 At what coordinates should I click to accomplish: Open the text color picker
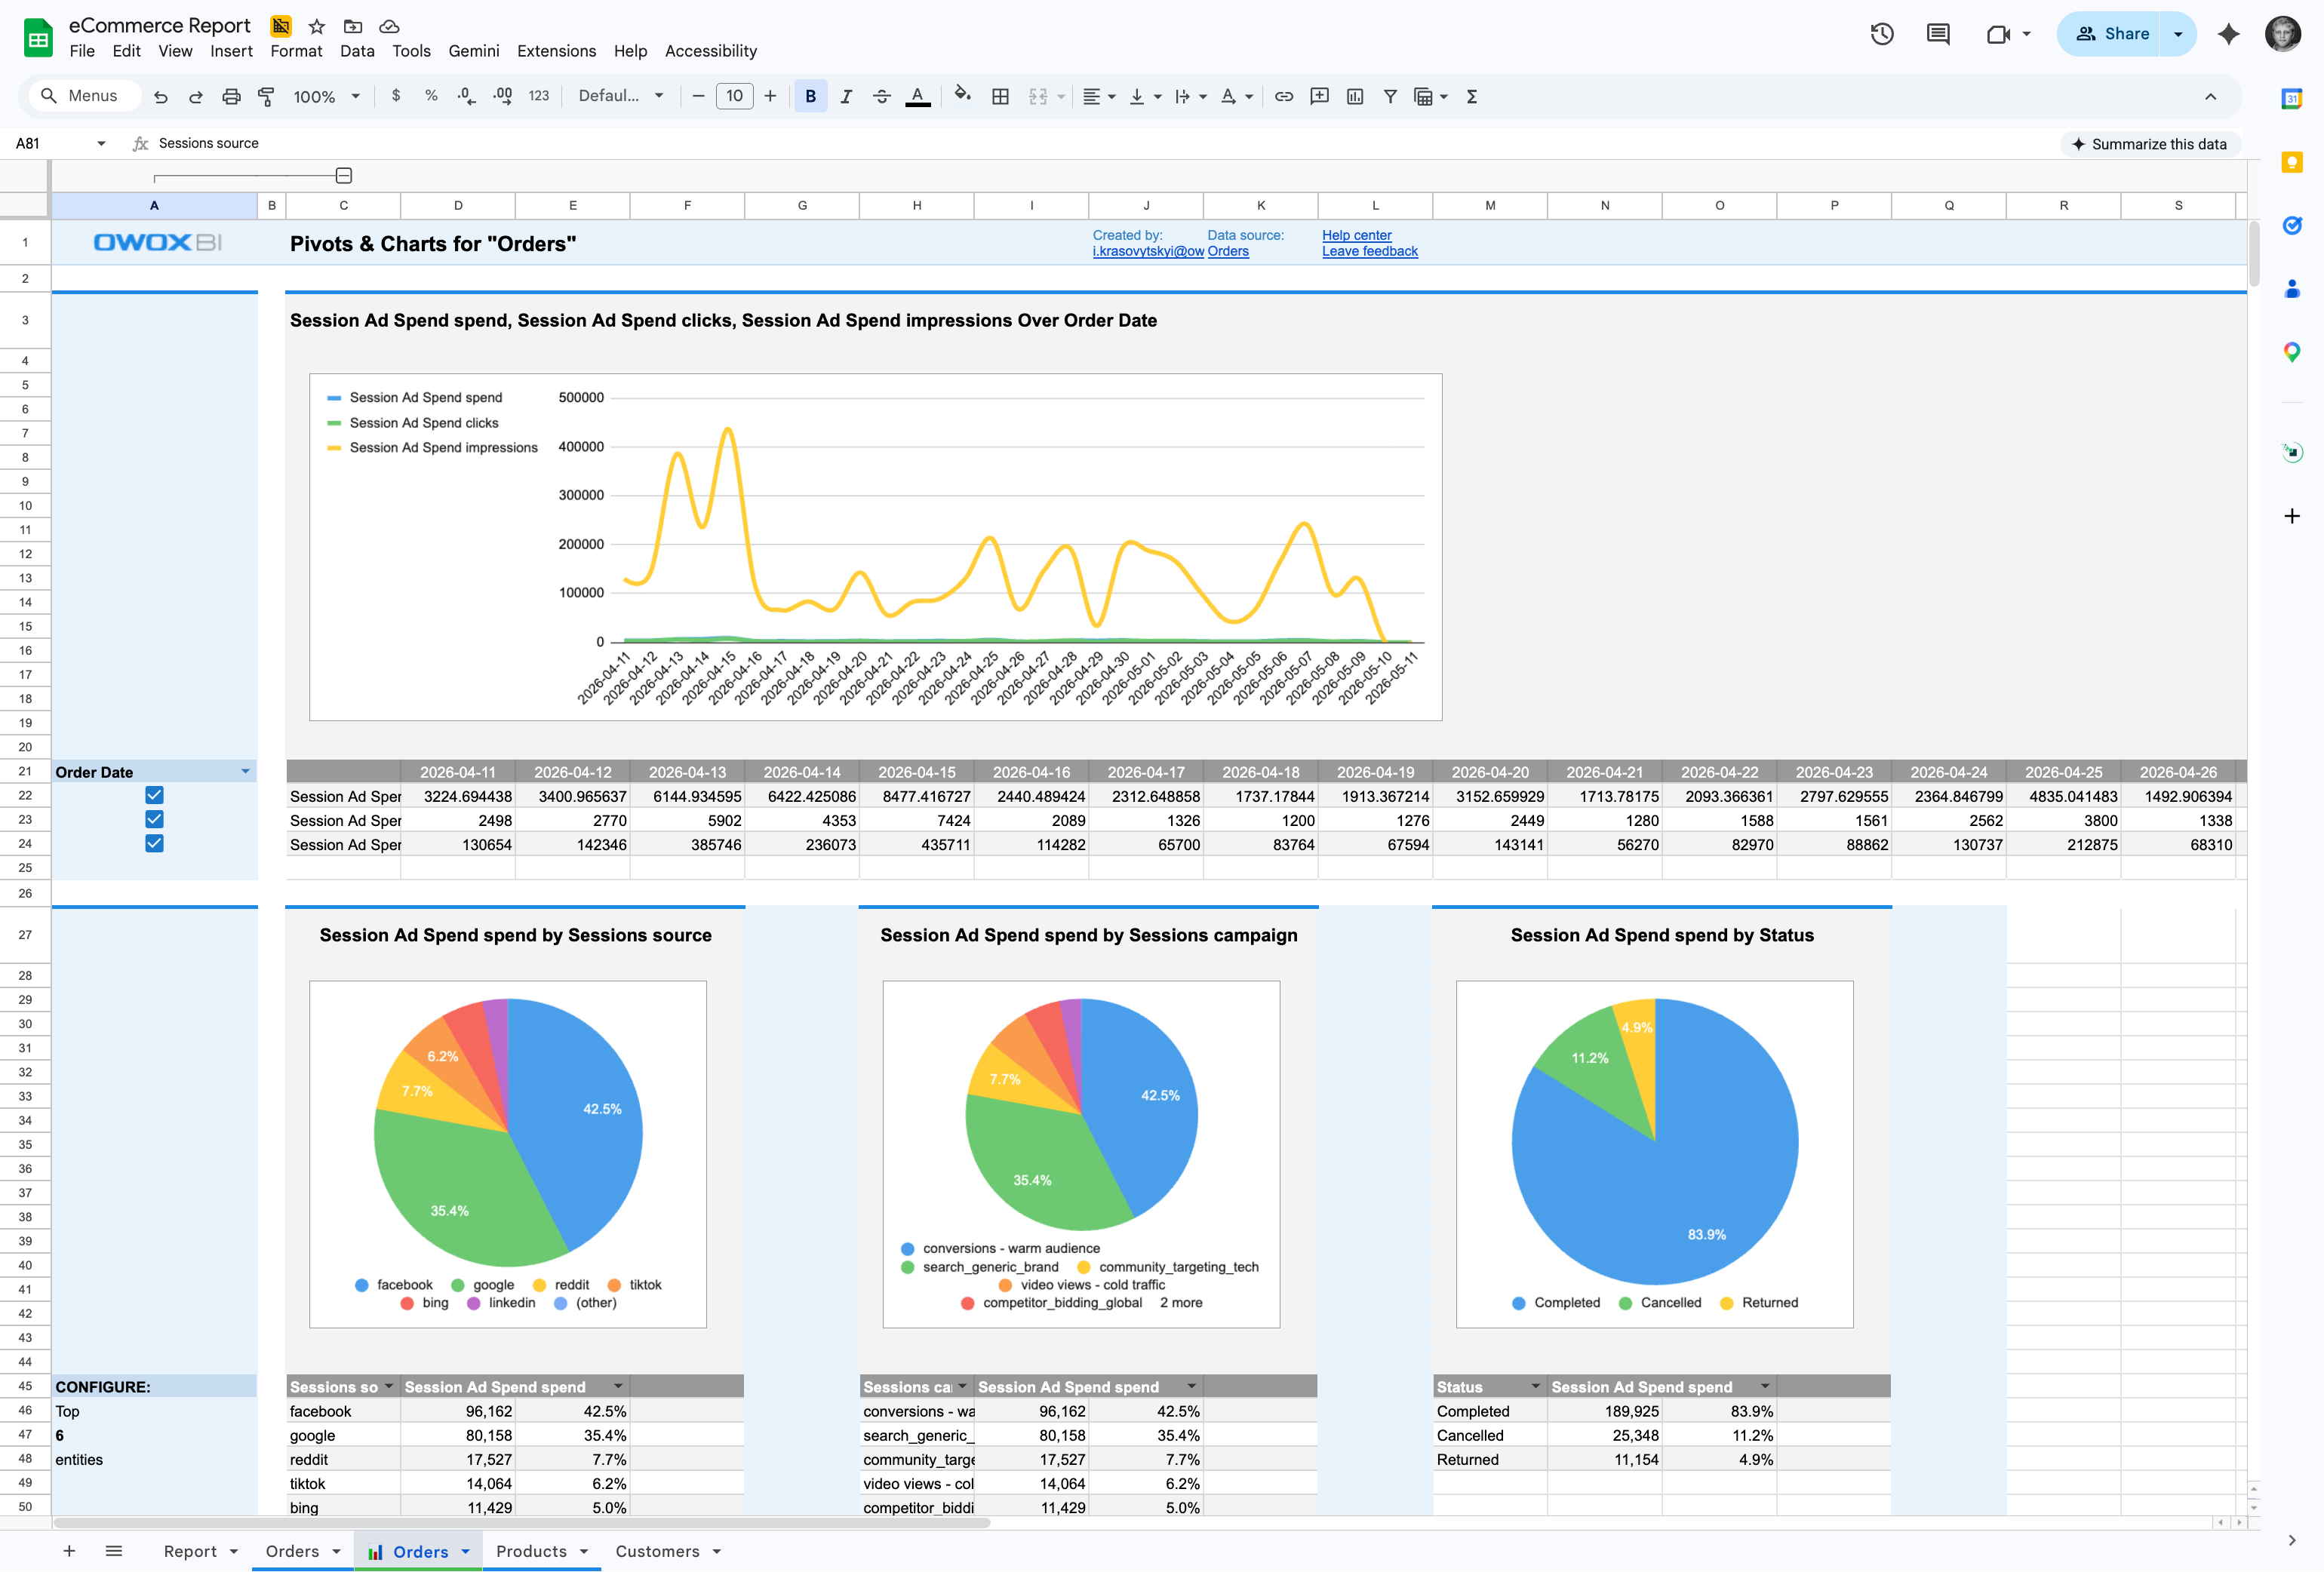point(917,96)
